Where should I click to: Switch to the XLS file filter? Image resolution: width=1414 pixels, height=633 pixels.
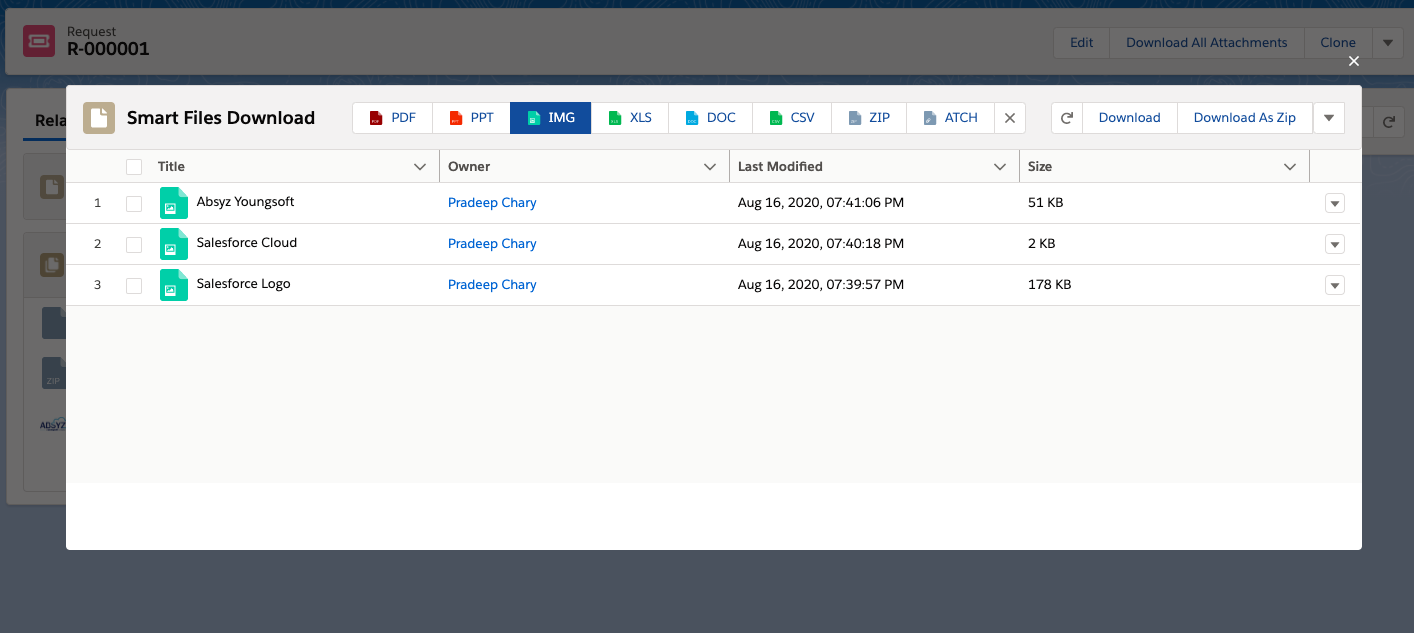click(630, 118)
